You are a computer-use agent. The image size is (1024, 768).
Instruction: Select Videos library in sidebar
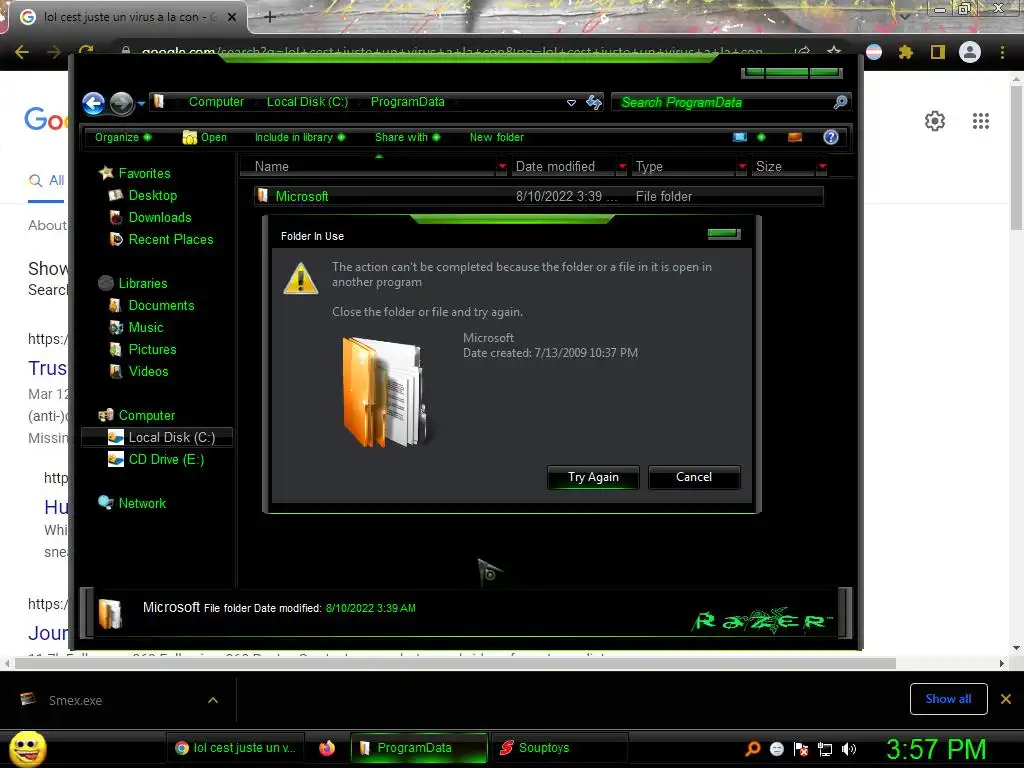[x=148, y=371]
